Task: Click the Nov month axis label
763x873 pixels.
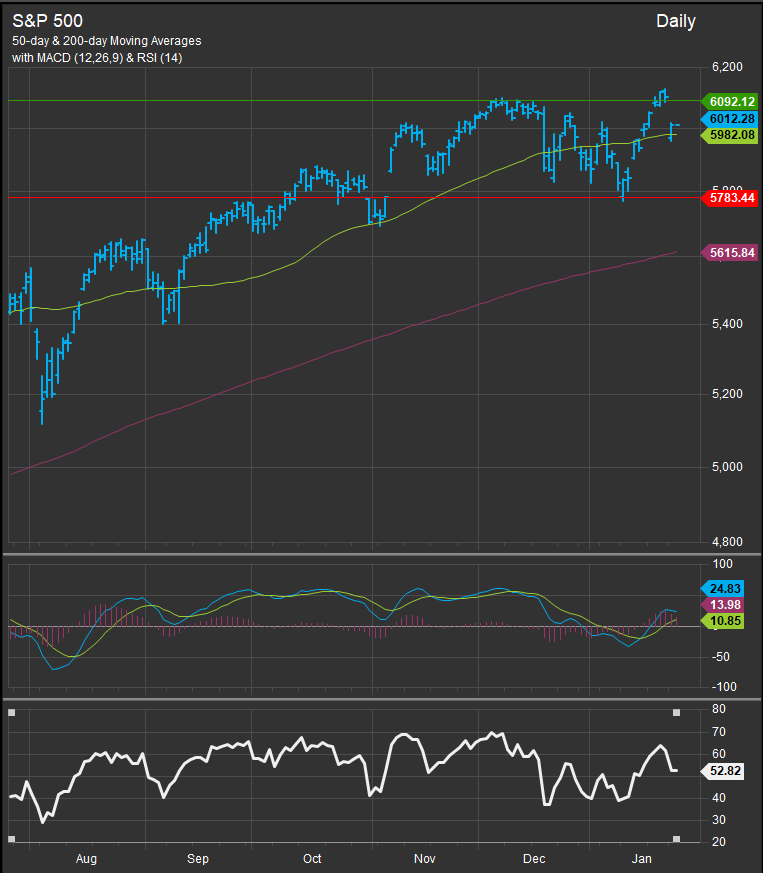Action: [424, 859]
